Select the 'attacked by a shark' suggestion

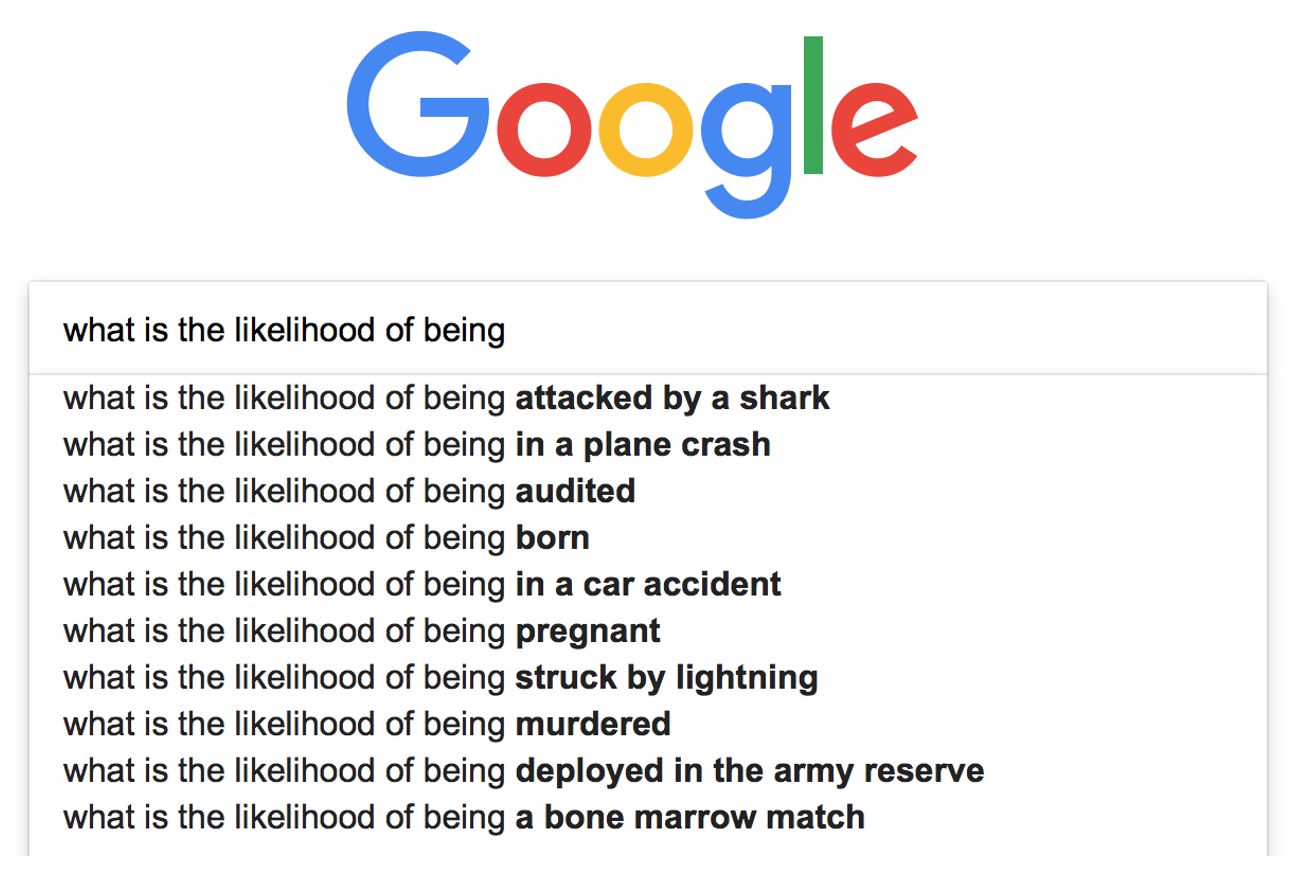click(446, 398)
